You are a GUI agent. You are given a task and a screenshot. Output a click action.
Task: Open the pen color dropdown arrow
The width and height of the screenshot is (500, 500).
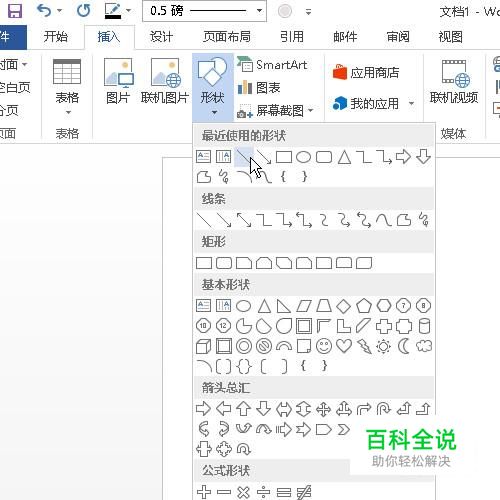[129, 11]
